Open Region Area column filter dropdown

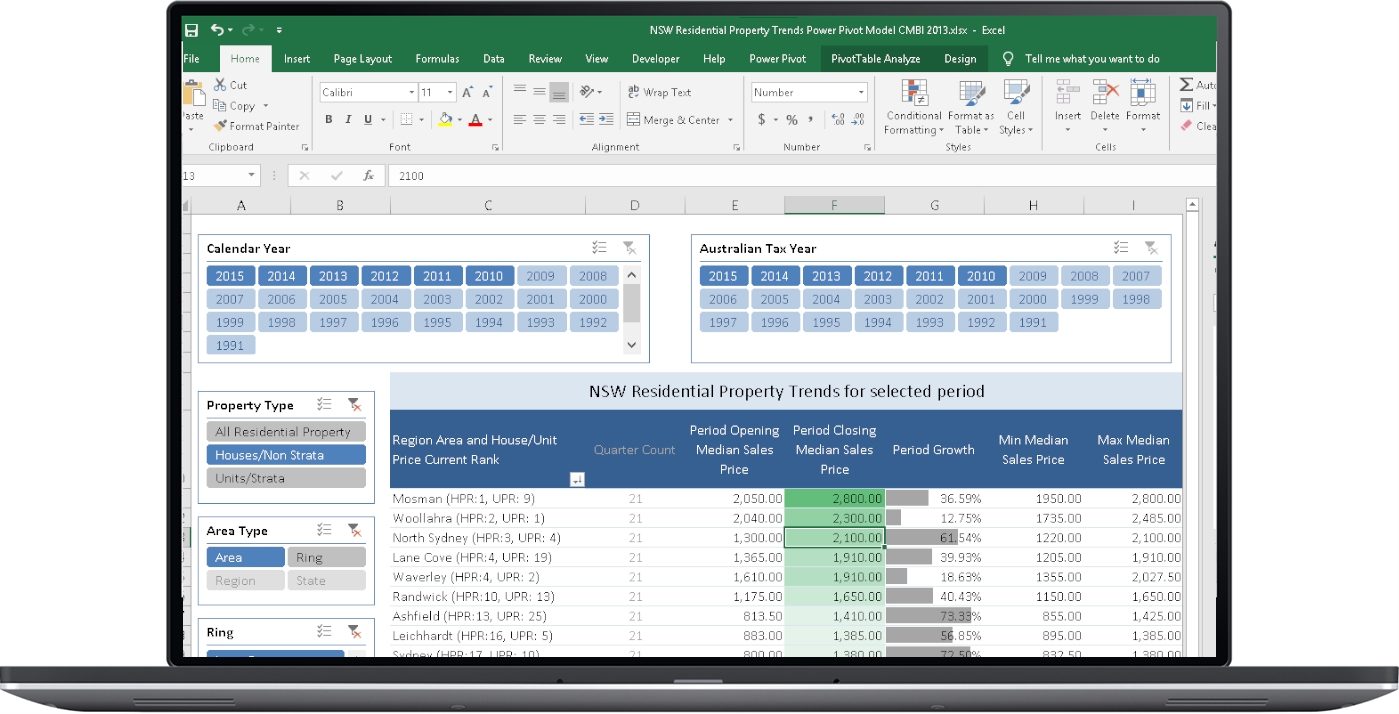tap(576, 480)
